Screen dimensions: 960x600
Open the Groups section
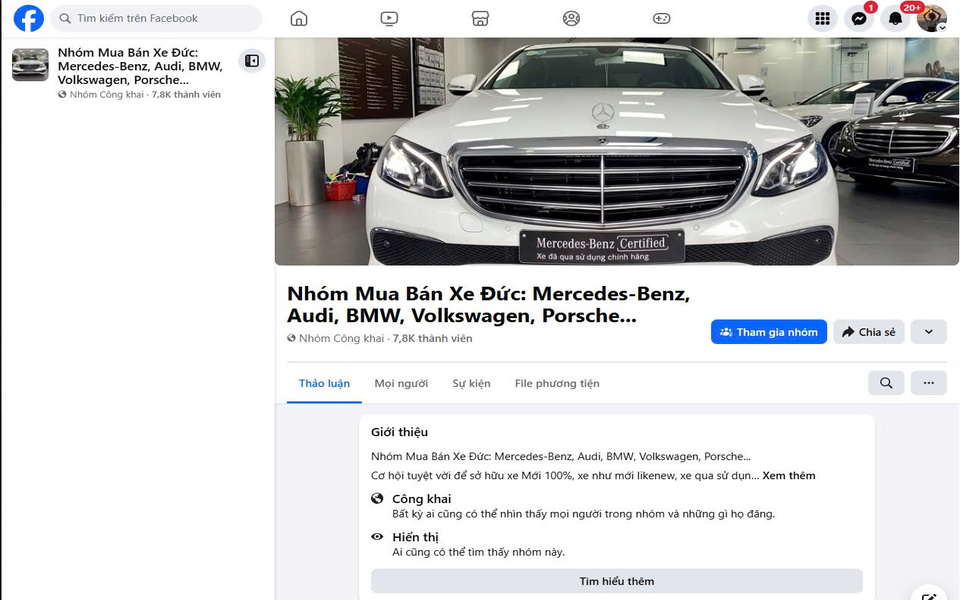(x=571, y=18)
